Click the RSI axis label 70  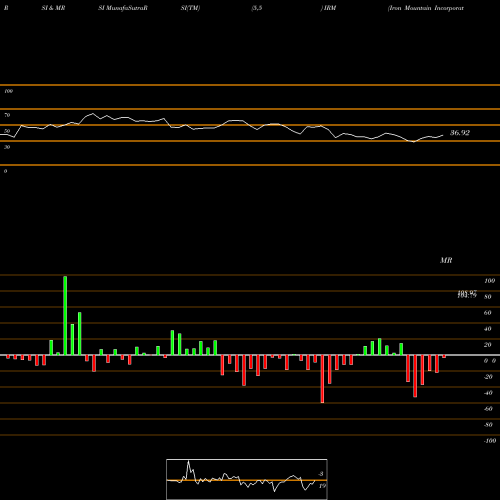(x=7, y=115)
